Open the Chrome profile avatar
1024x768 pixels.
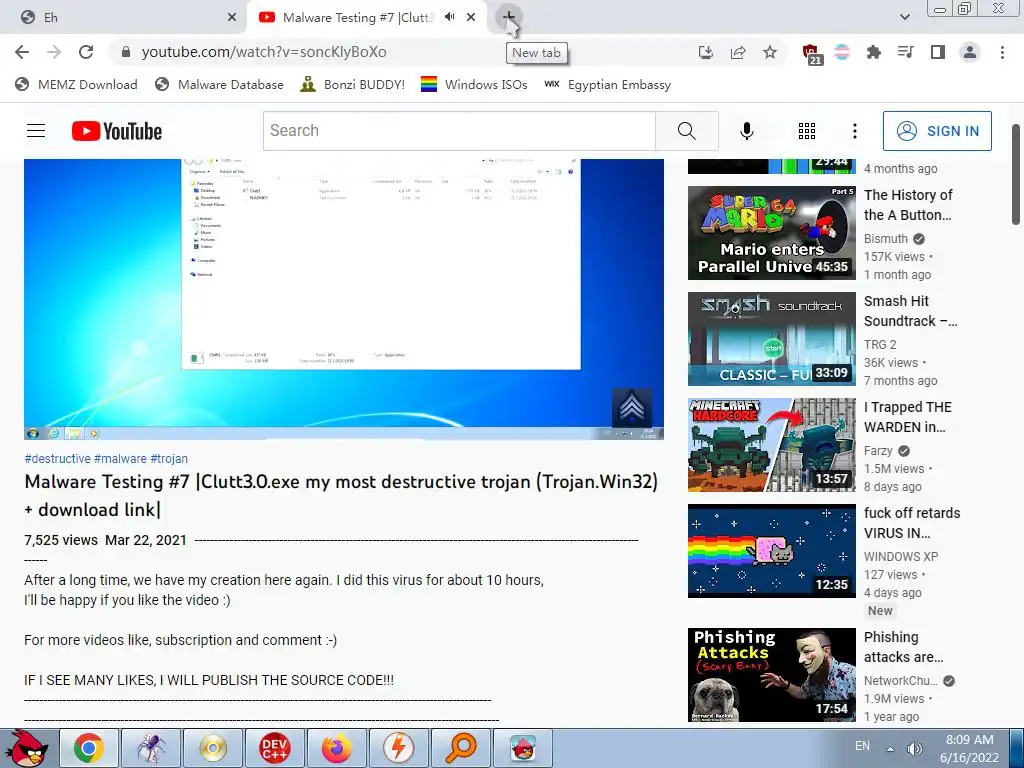(x=970, y=52)
